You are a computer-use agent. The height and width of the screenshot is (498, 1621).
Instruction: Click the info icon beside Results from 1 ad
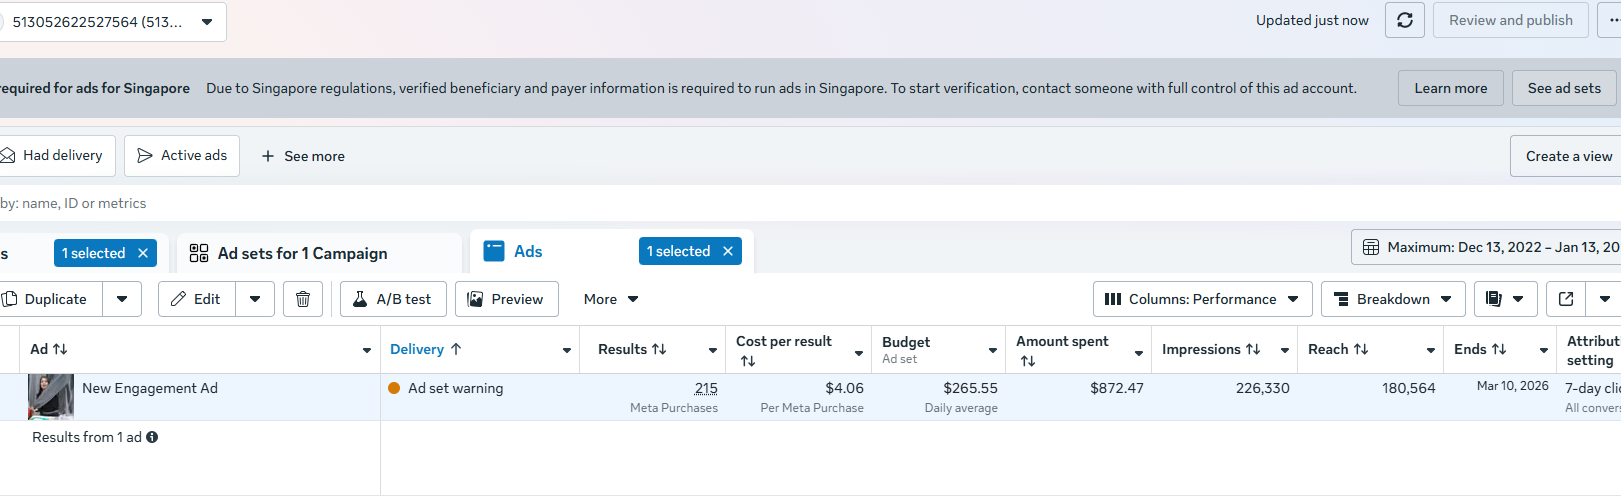(152, 437)
